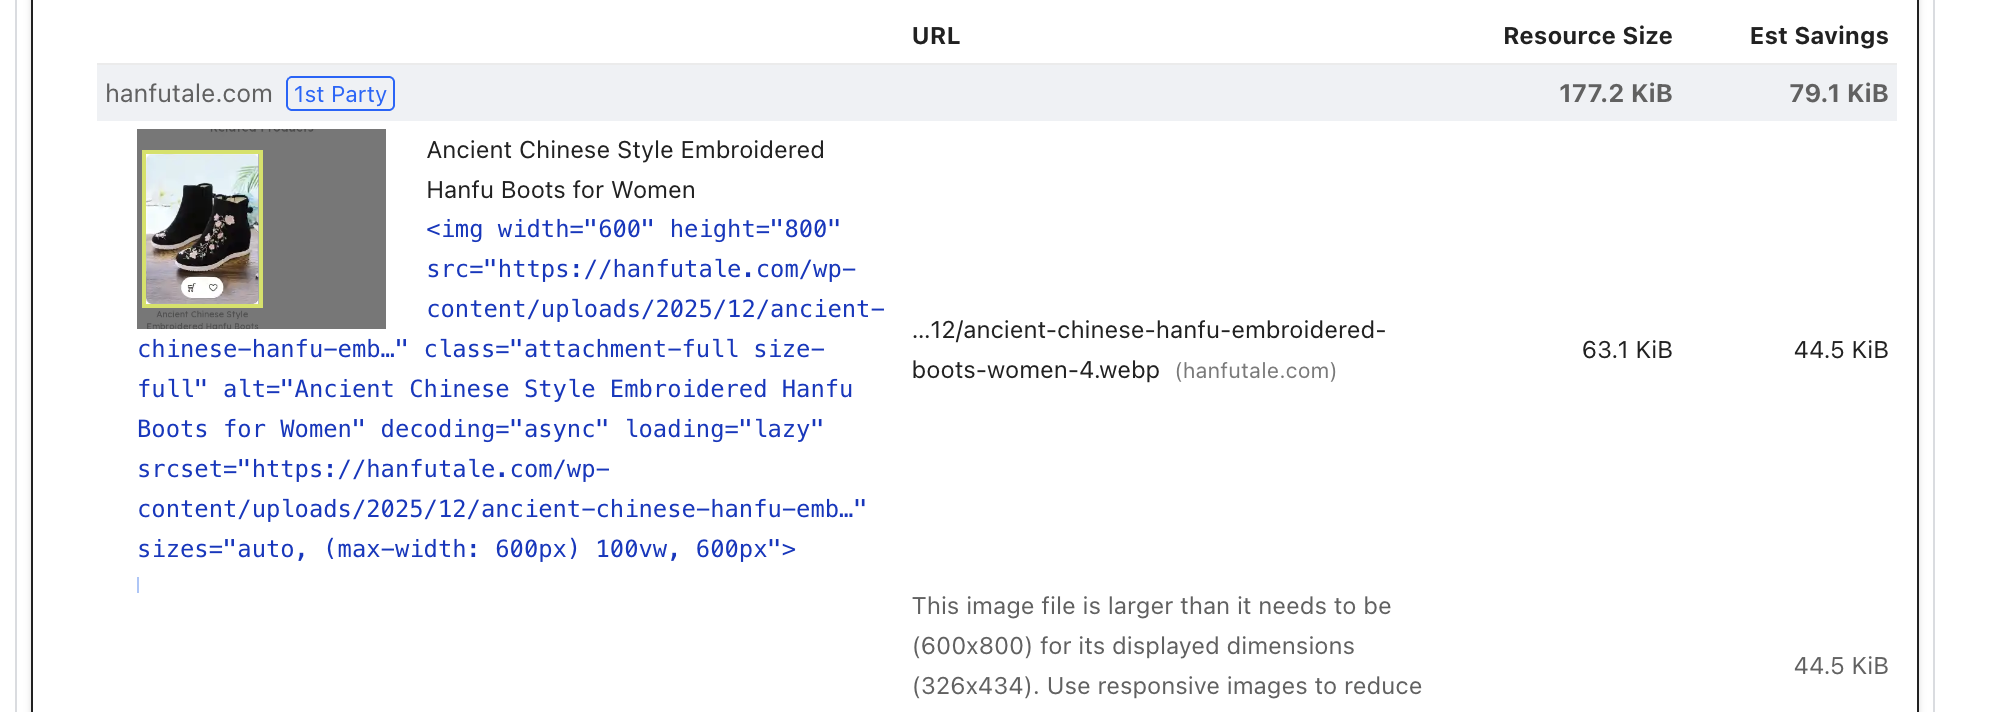The image size is (1994, 712).
Task: Click the highlighted boots product photo
Action: point(203,225)
